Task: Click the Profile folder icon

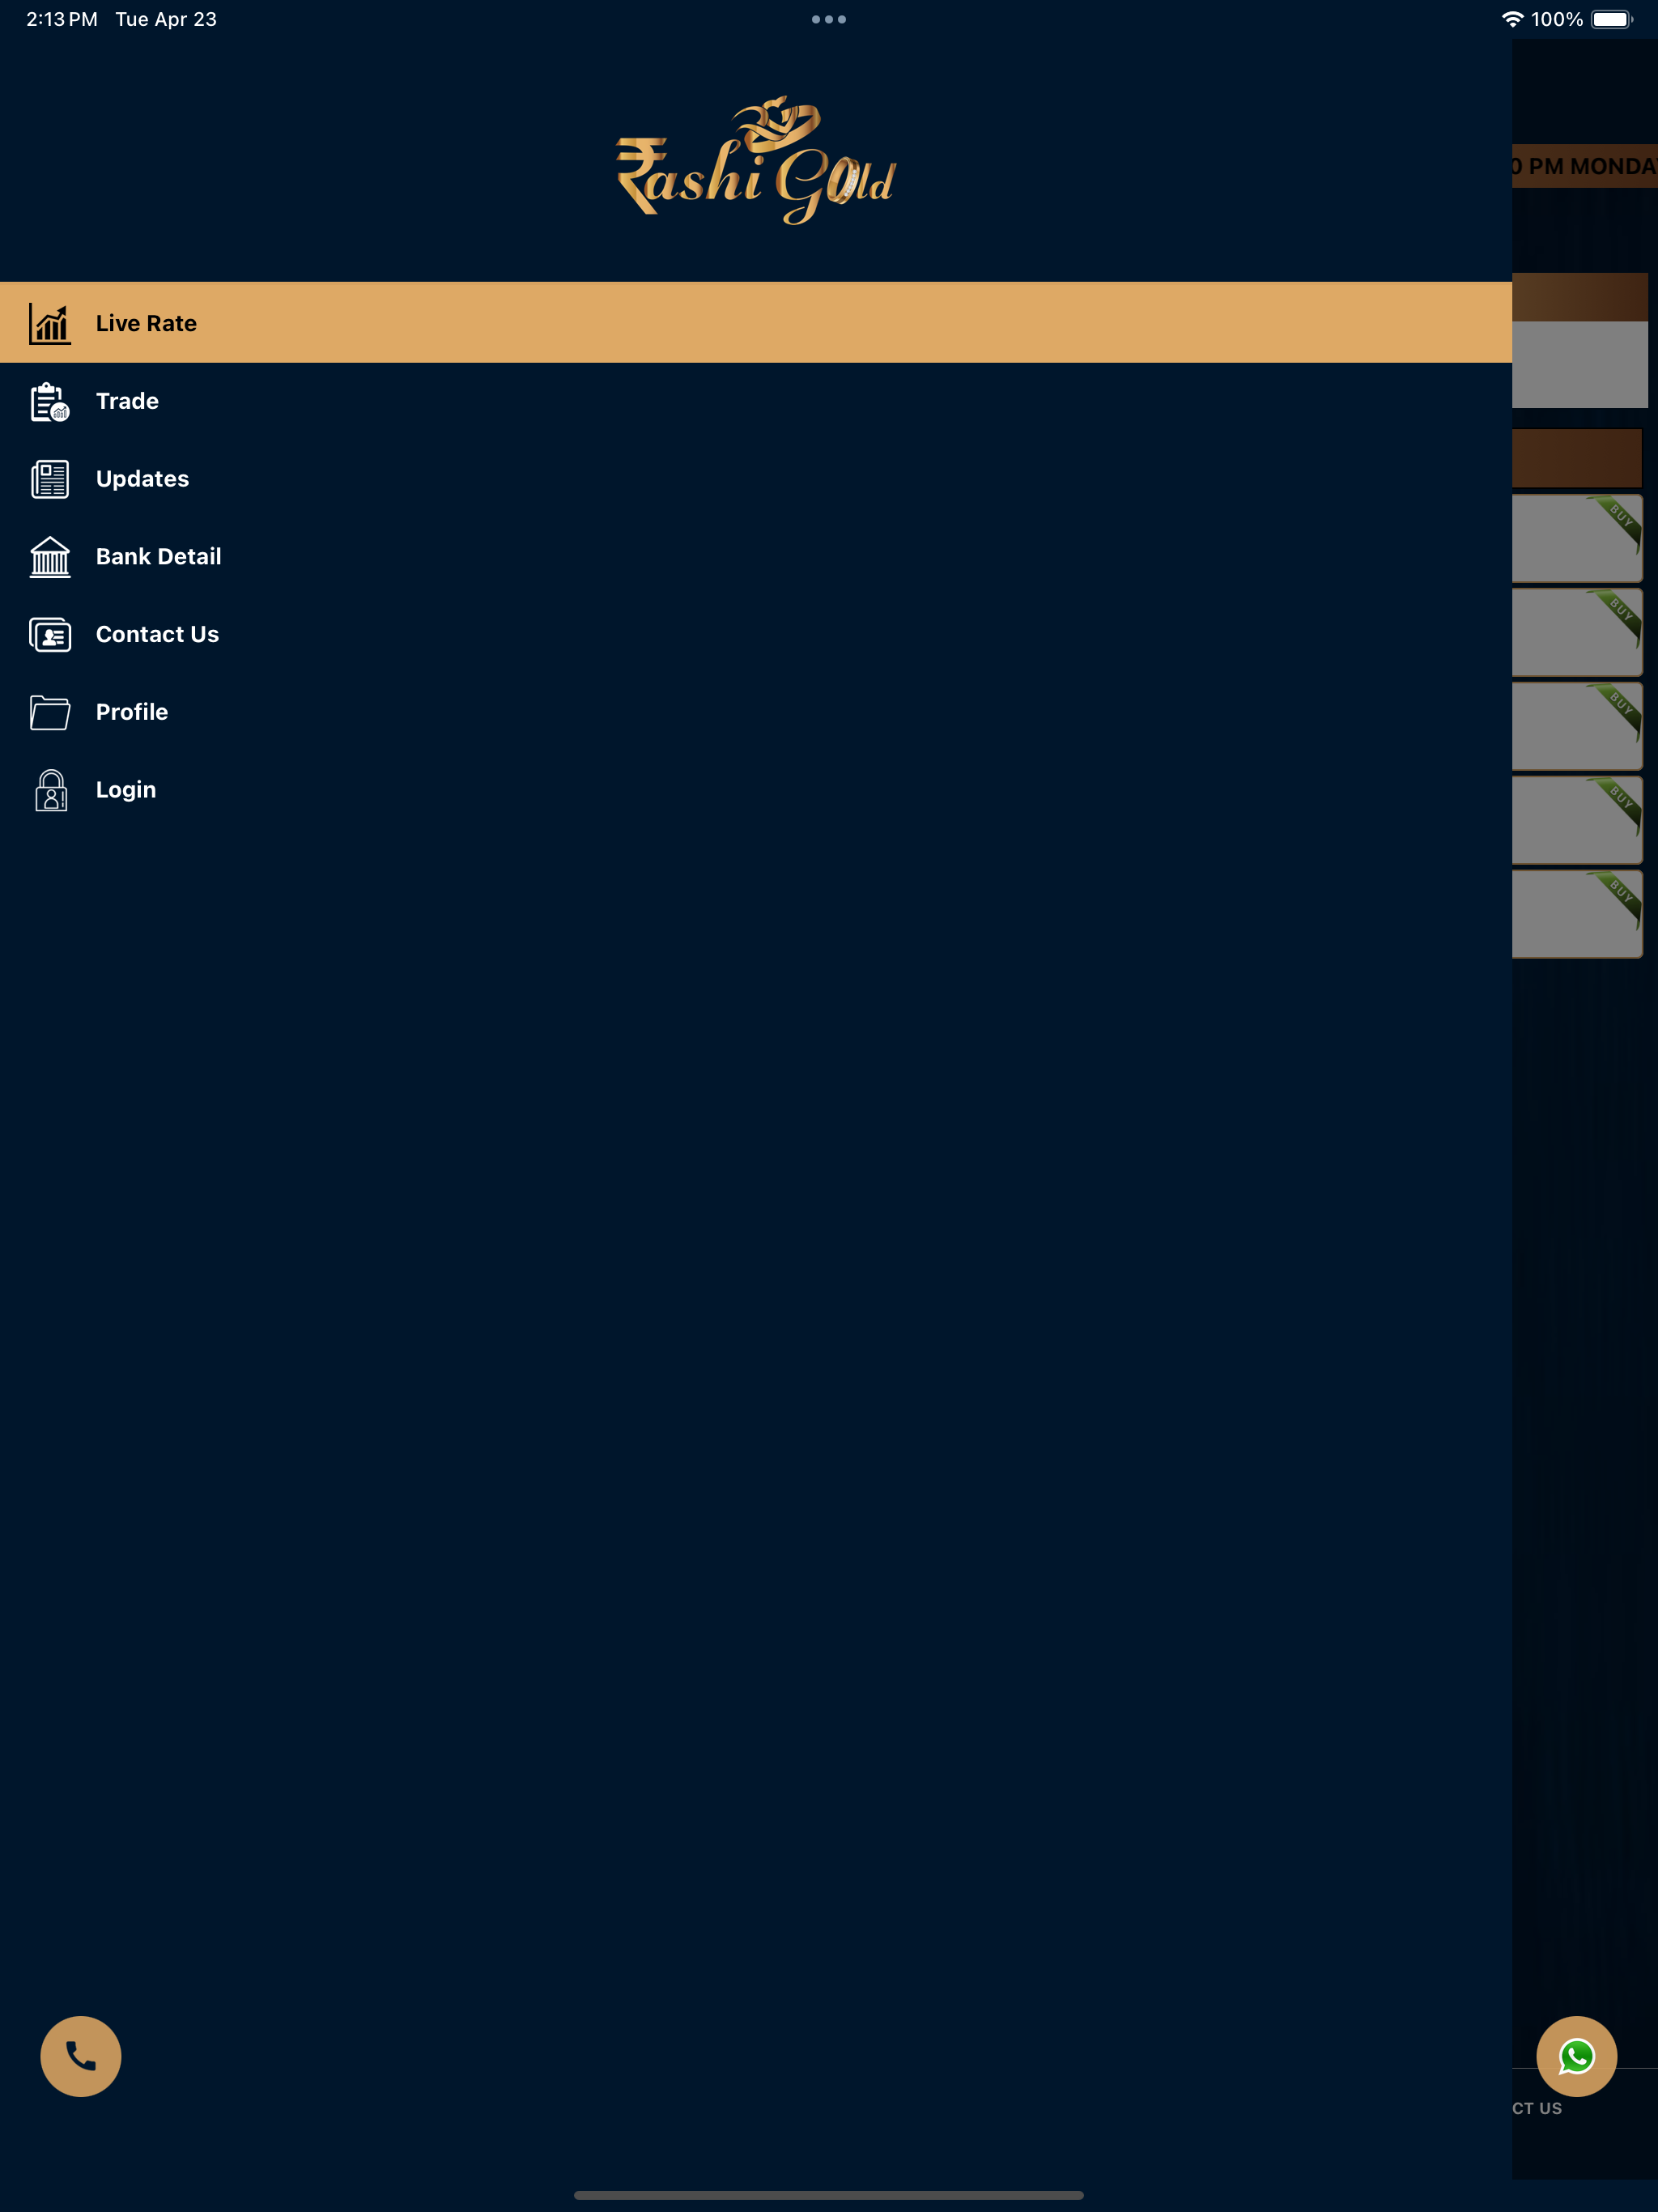Action: coord(50,712)
